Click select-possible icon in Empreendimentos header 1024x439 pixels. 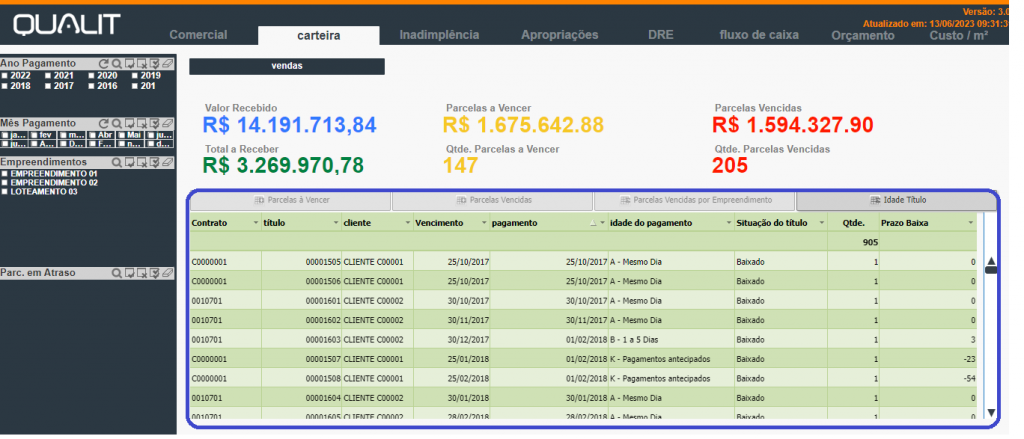(129, 163)
